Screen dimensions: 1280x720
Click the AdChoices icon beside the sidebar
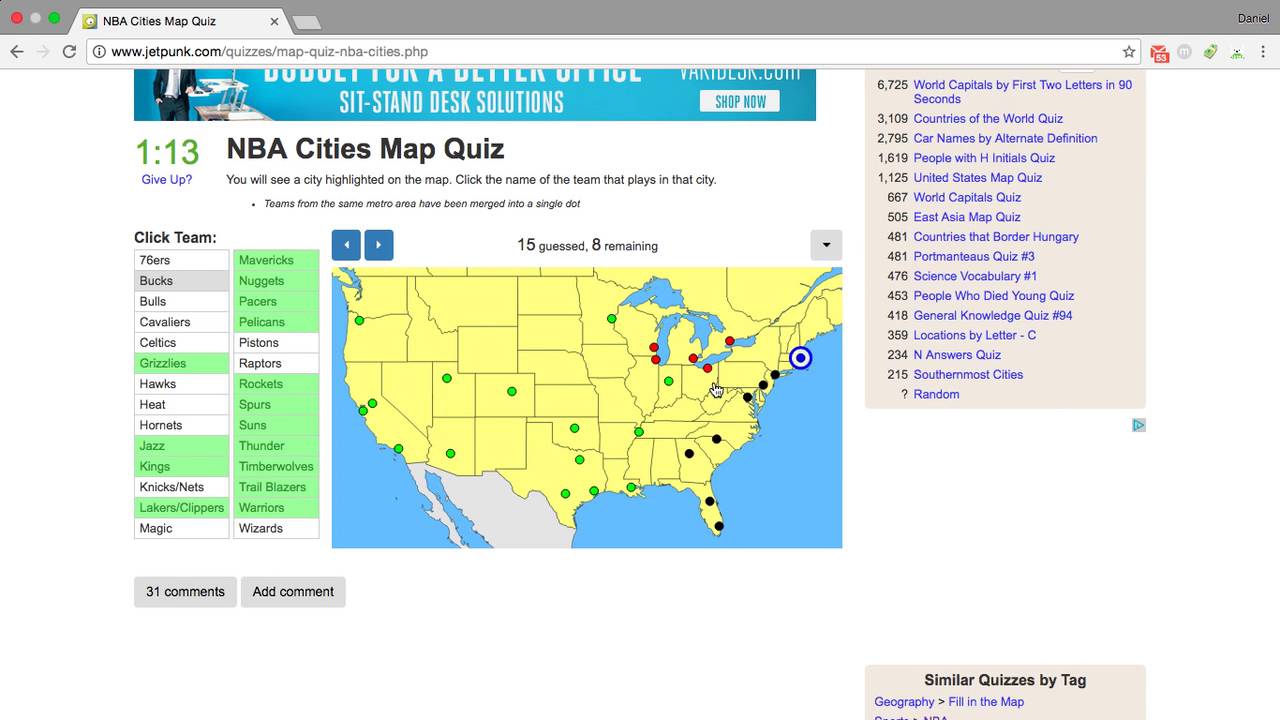(x=1138, y=425)
